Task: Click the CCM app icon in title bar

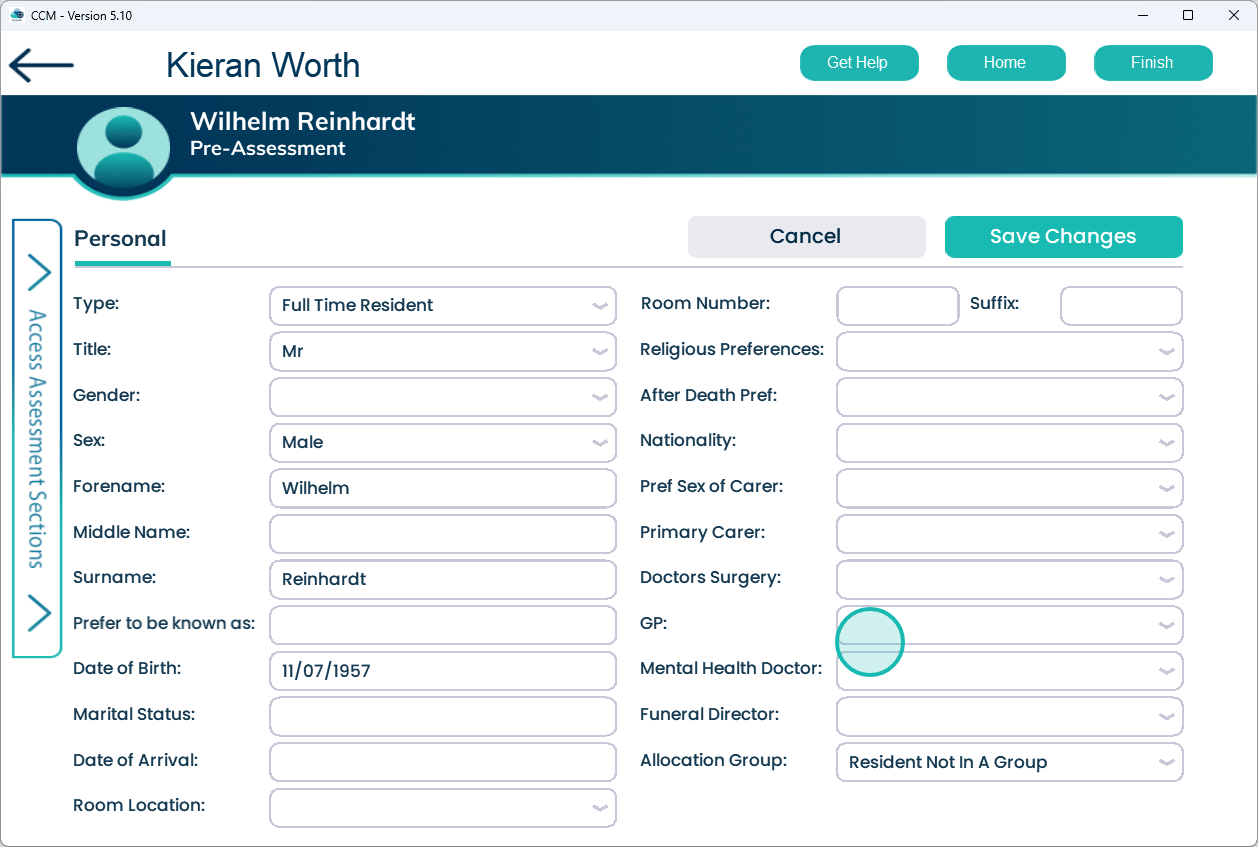Action: (x=16, y=15)
